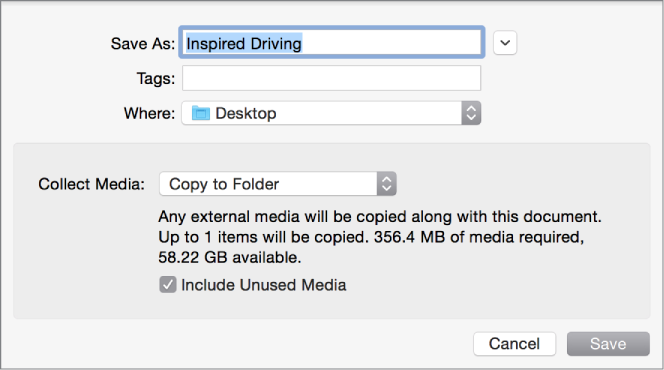664x370 pixels.
Task: Click the 'Include Unused Media' label text
Action: pyautogui.click(x=264, y=285)
